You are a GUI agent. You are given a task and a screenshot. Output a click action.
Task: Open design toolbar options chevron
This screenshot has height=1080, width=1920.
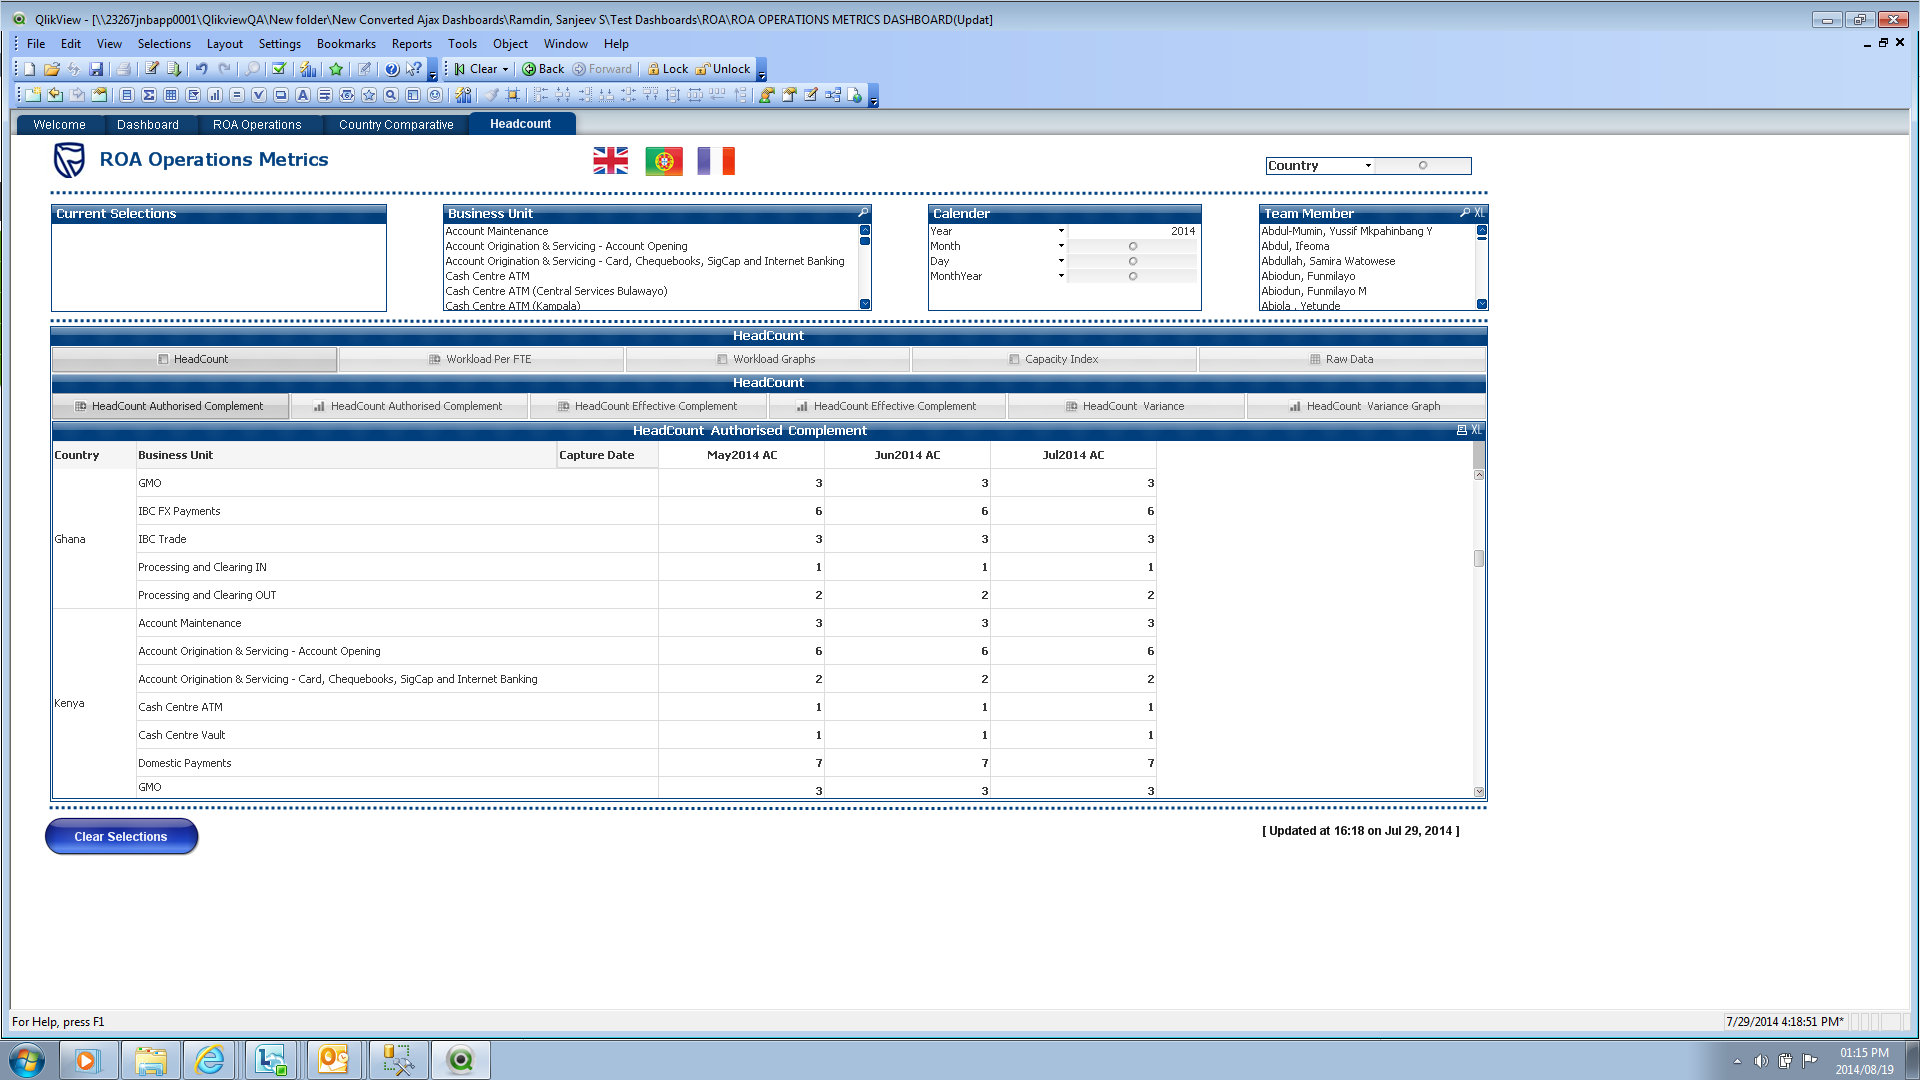tap(873, 98)
